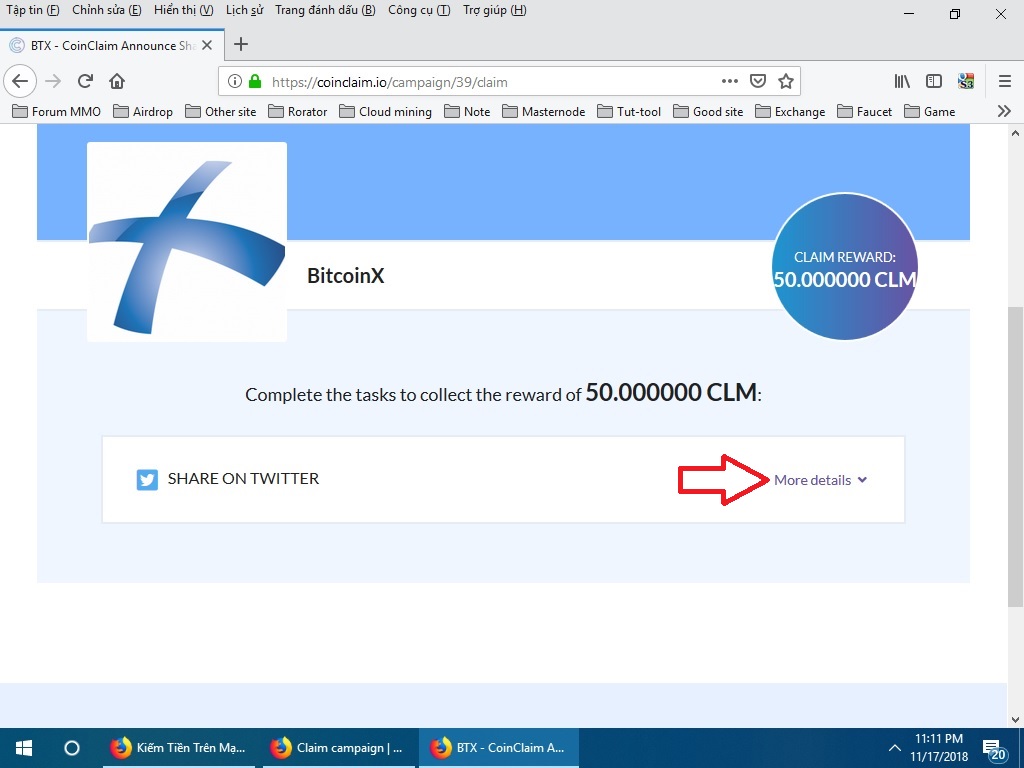
Task: Open Good site bookmark folder
Action: pos(709,112)
